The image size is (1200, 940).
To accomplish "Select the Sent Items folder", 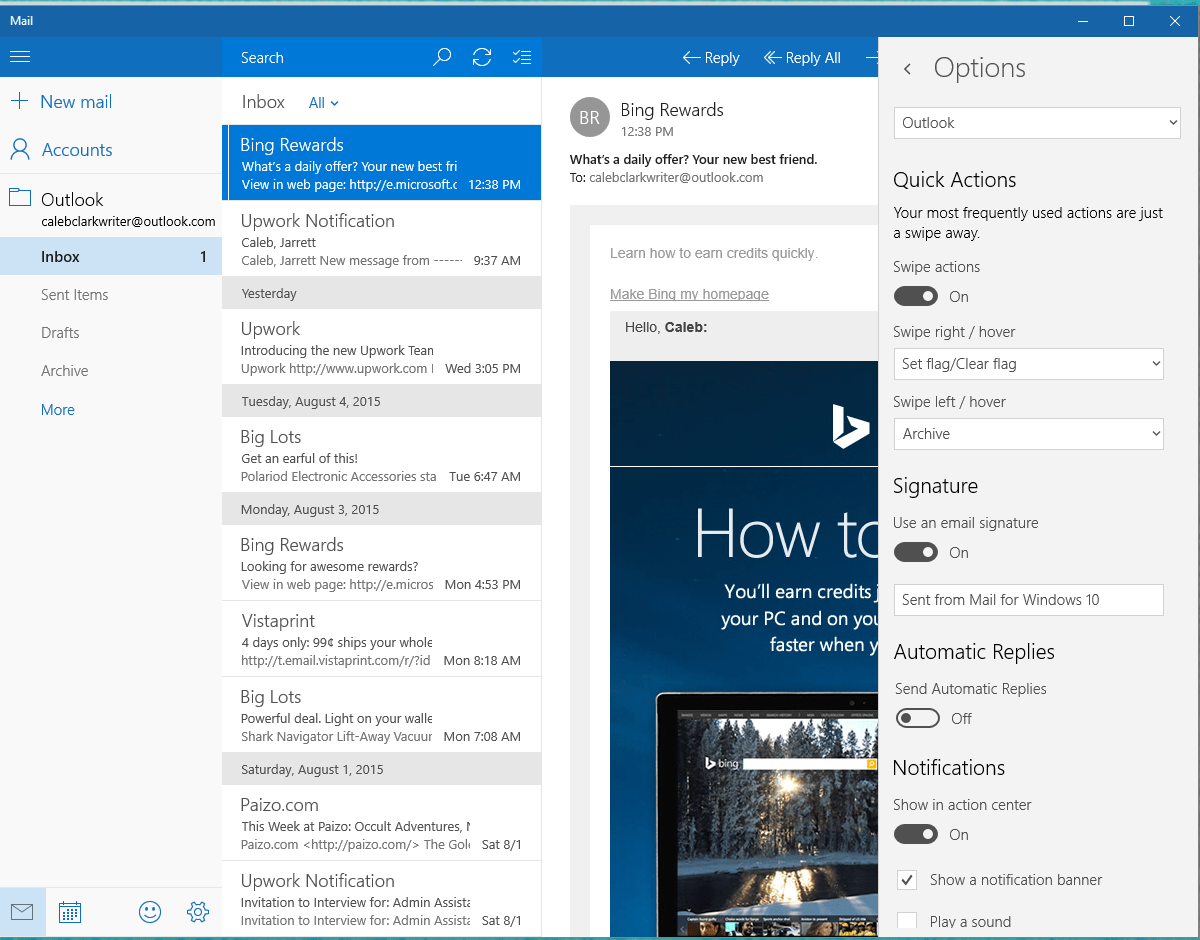I will pyautogui.click(x=75, y=295).
